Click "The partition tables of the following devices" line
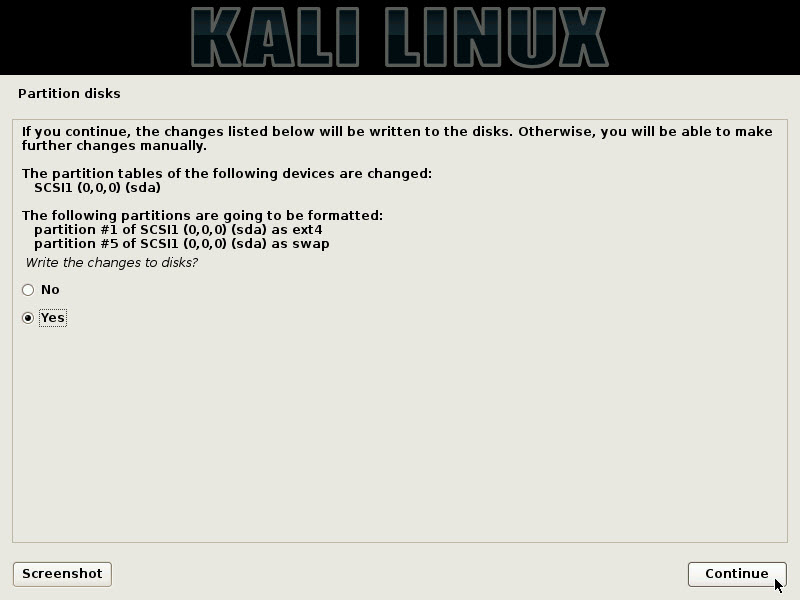 click(x=227, y=173)
